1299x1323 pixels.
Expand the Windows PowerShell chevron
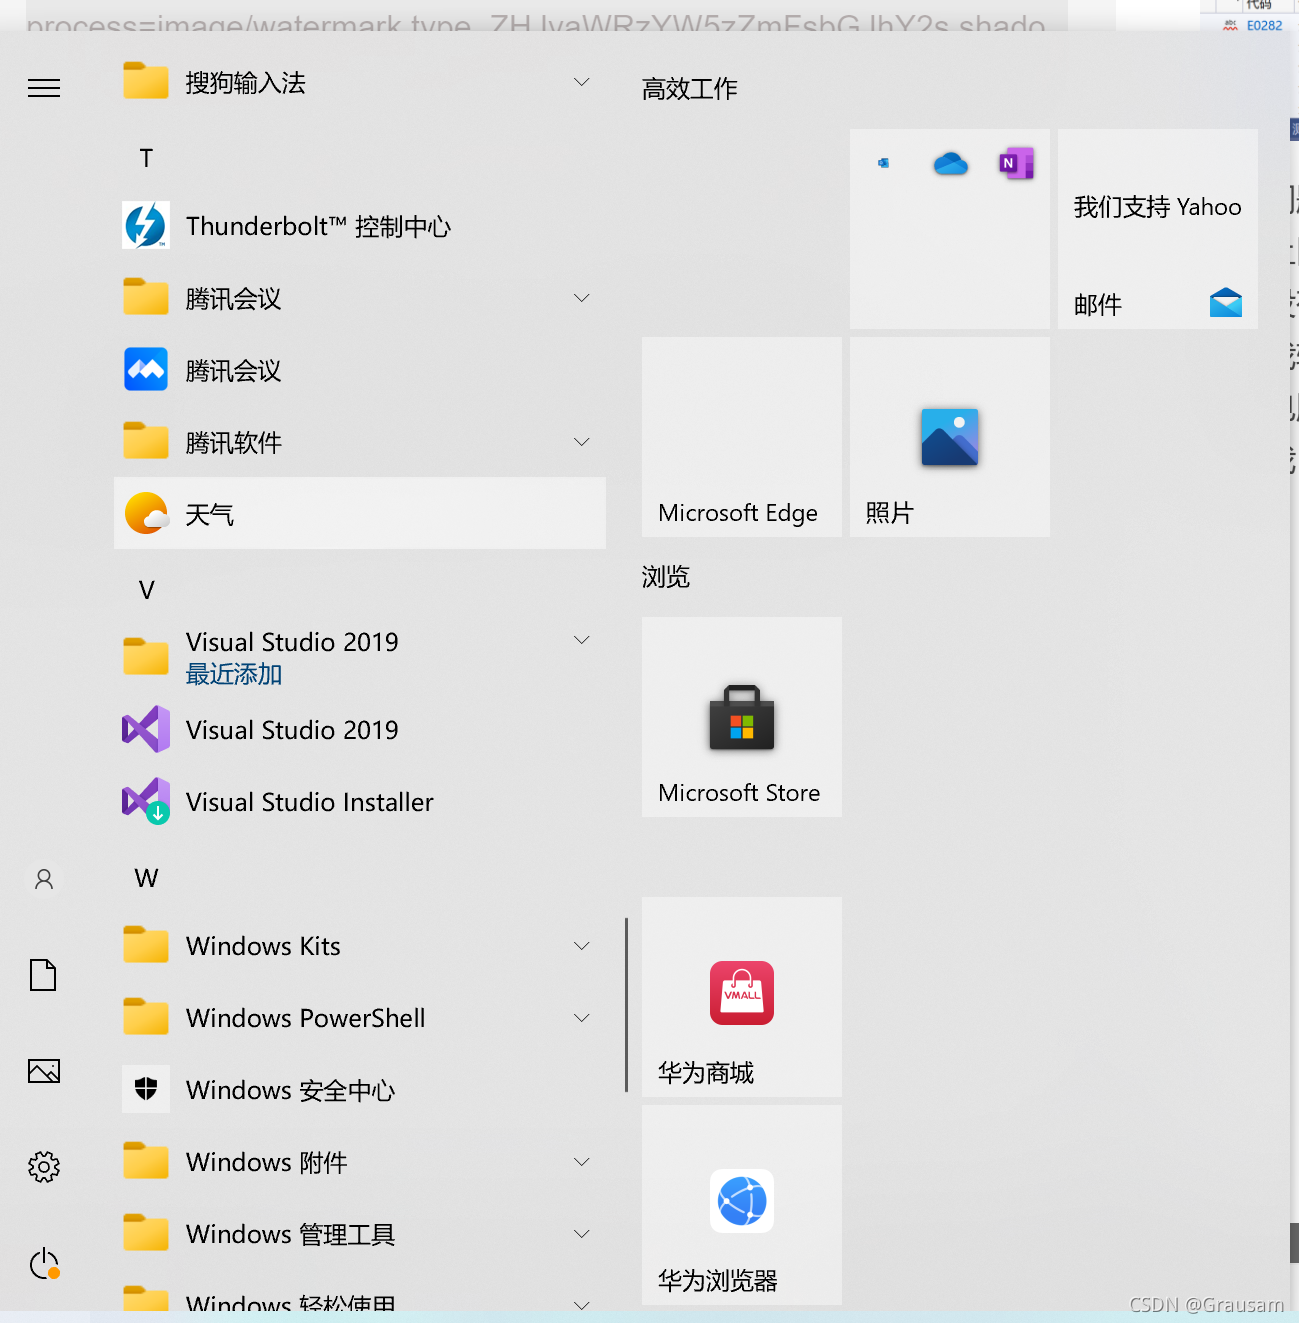(x=581, y=1018)
